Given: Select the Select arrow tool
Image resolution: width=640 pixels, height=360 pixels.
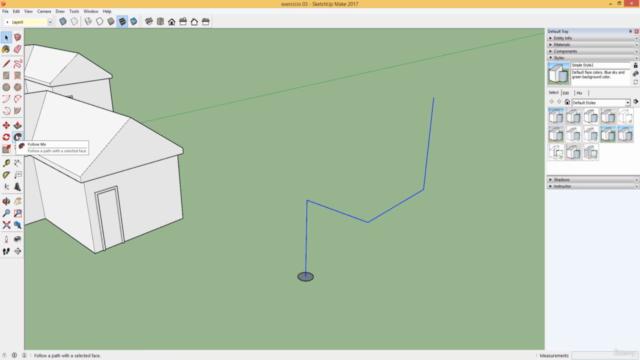Looking at the screenshot, I should tap(6, 38).
